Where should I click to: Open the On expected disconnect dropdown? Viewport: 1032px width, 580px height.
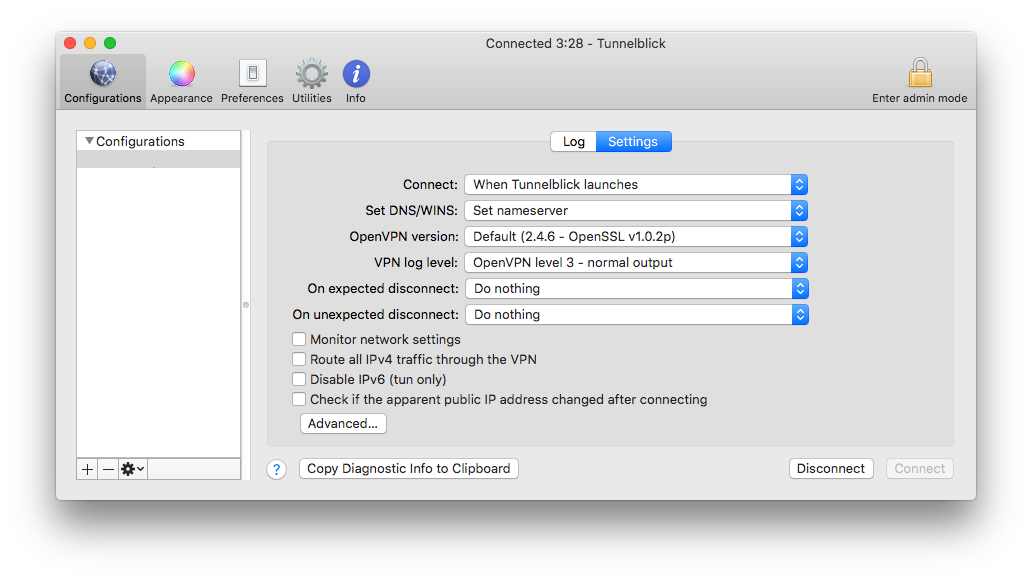pos(636,288)
